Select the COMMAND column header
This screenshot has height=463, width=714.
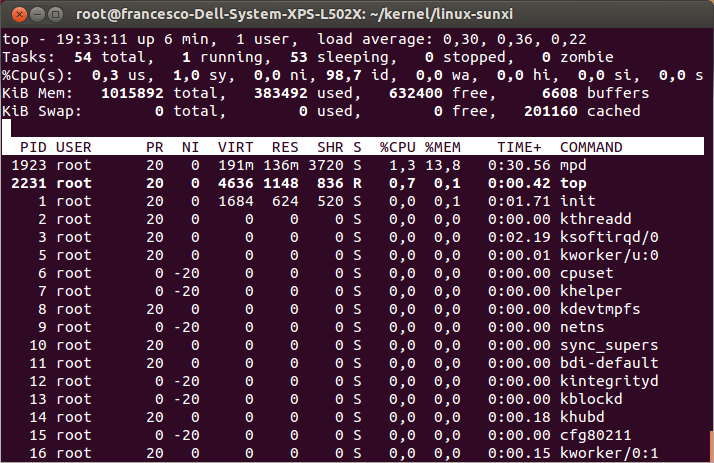pos(591,148)
